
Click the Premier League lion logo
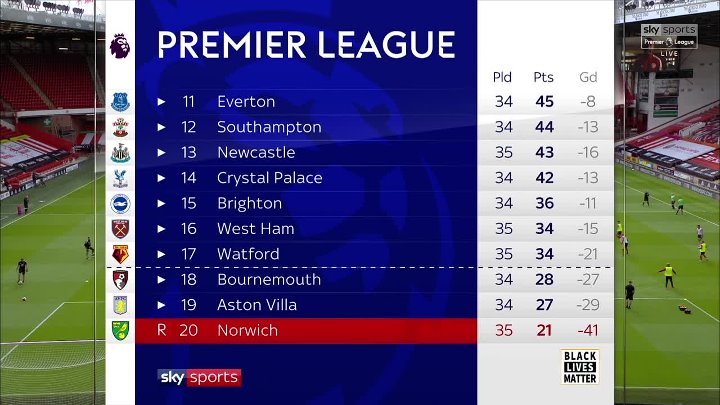[119, 46]
